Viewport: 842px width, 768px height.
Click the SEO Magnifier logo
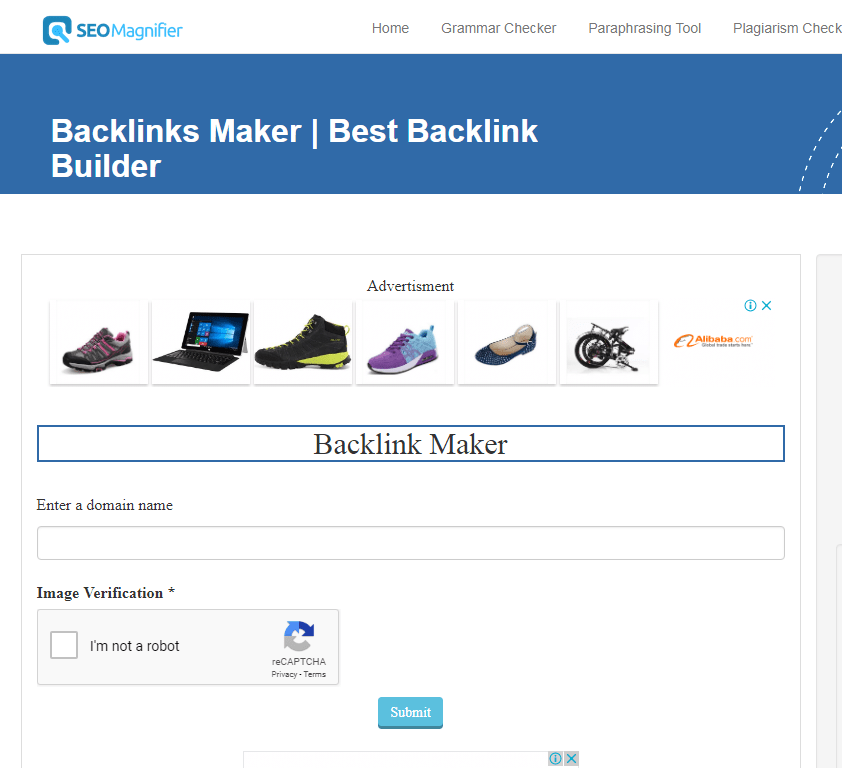click(112, 30)
